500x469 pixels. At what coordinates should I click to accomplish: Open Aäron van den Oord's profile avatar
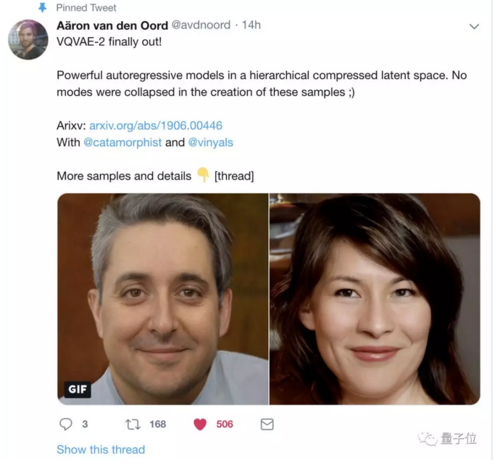pos(28,40)
